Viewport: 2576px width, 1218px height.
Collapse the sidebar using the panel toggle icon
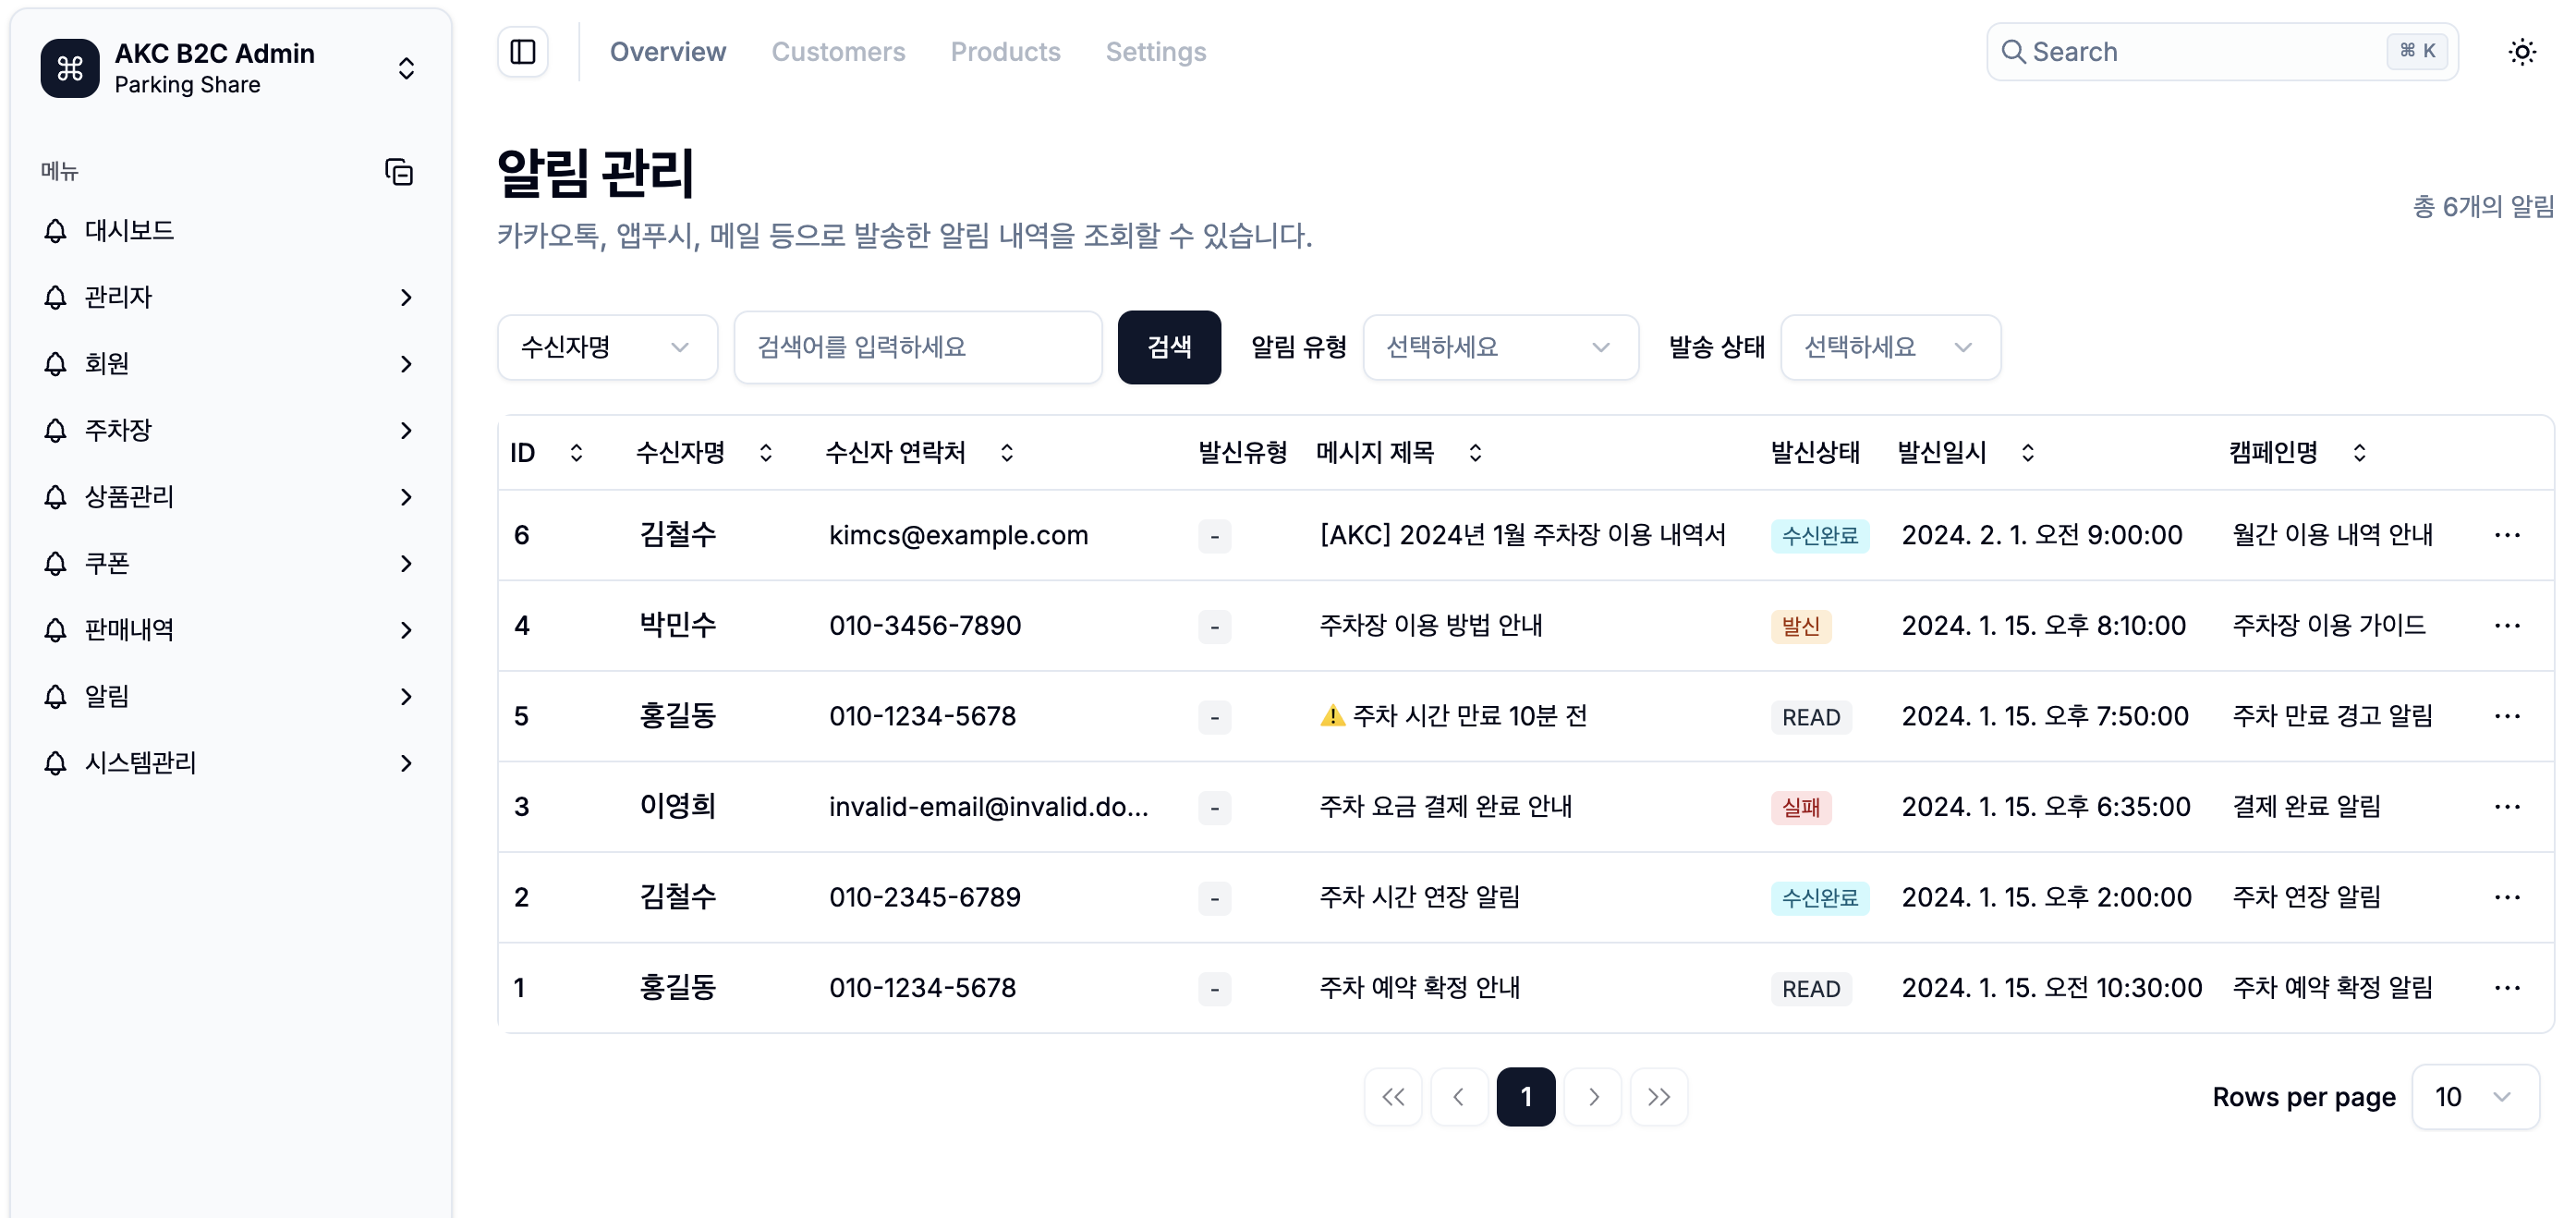tap(522, 51)
